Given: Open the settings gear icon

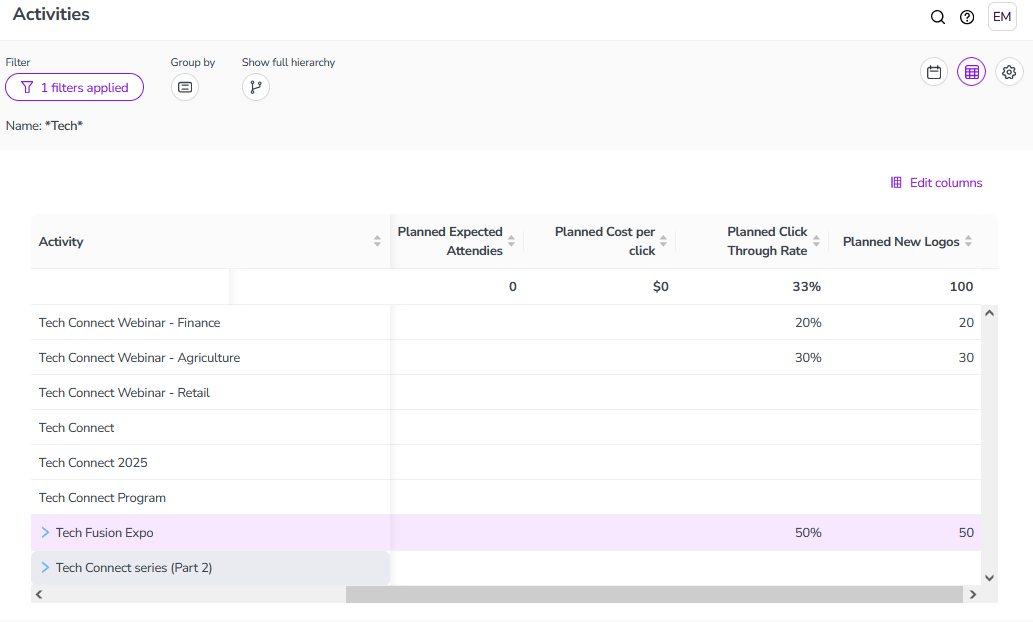Looking at the screenshot, I should click(1009, 72).
